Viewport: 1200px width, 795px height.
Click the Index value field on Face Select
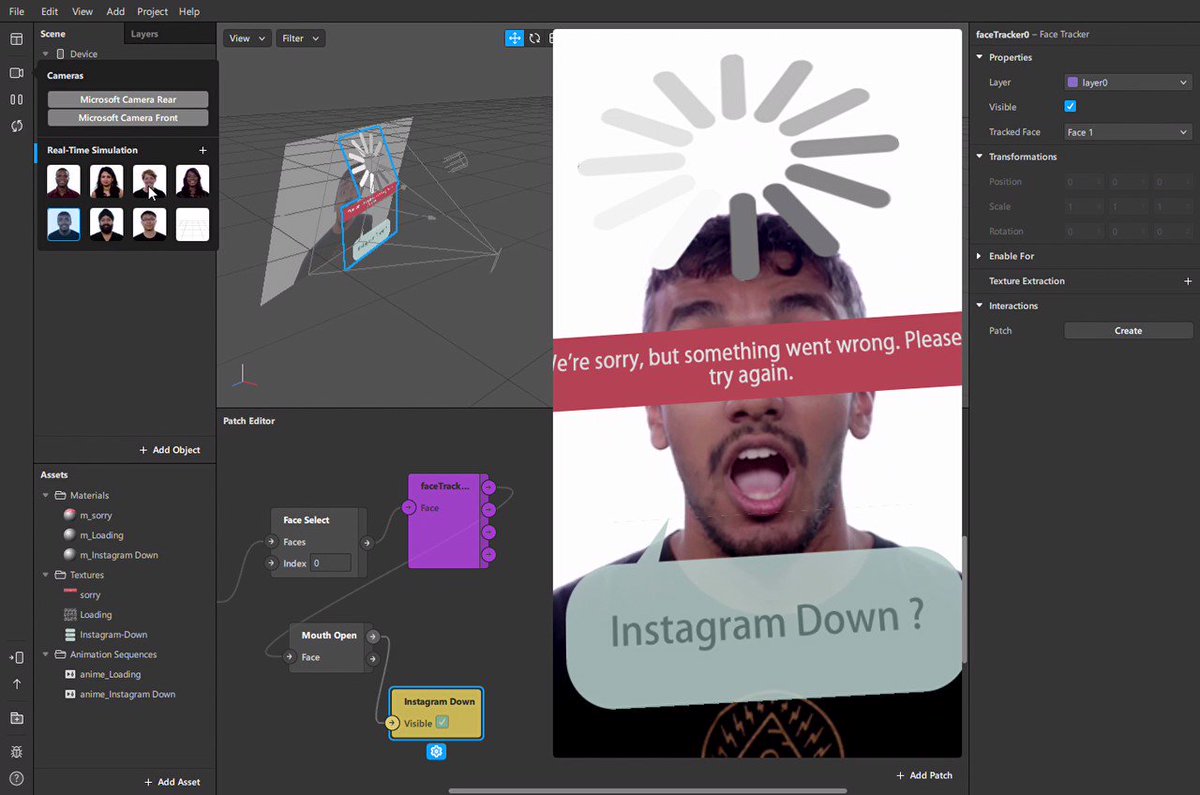click(x=330, y=564)
